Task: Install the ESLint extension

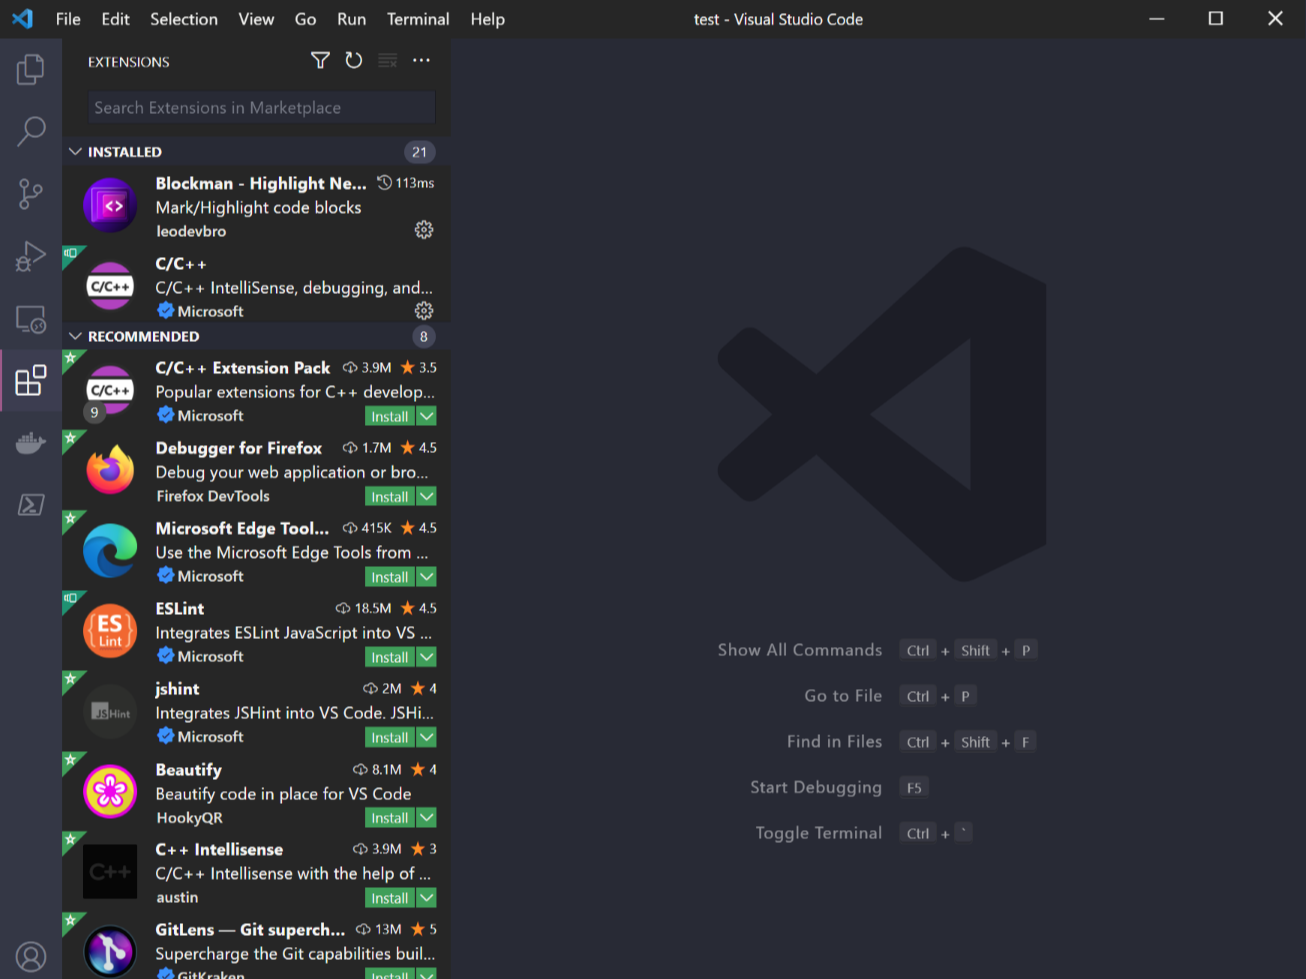Action: tap(390, 657)
